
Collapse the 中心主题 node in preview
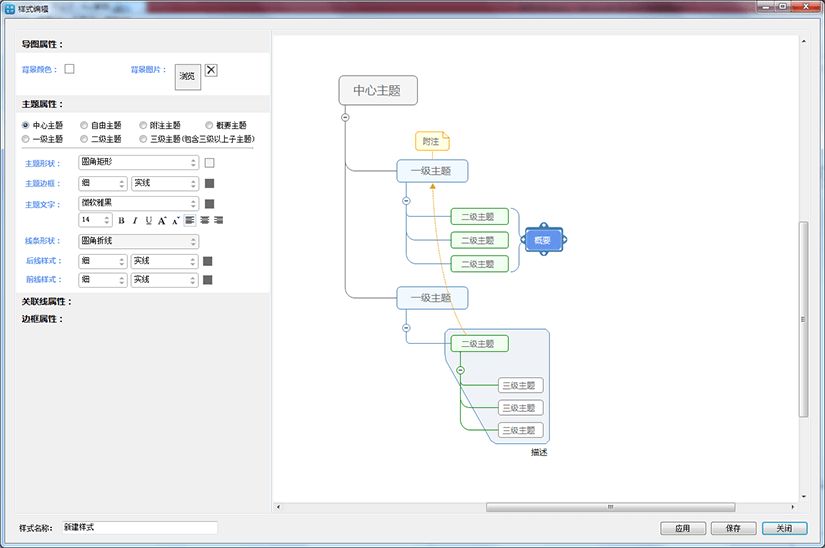click(346, 117)
